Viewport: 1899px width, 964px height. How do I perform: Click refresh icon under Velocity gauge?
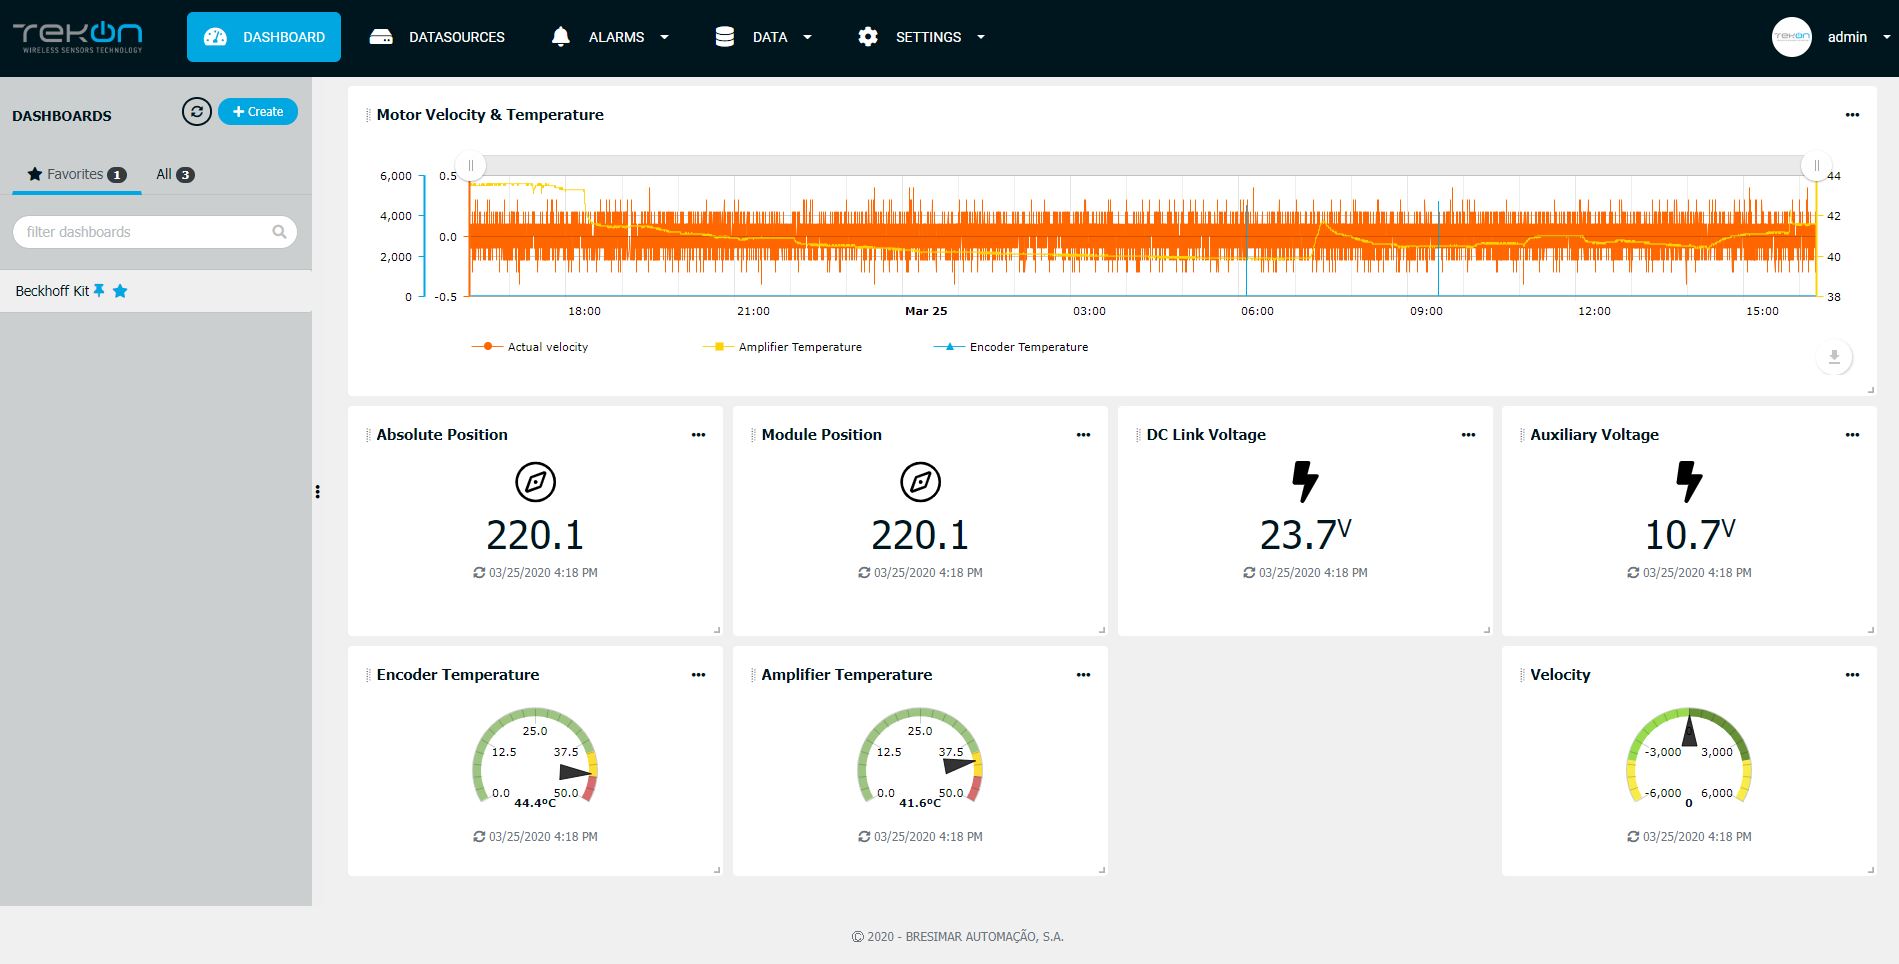[1633, 837]
